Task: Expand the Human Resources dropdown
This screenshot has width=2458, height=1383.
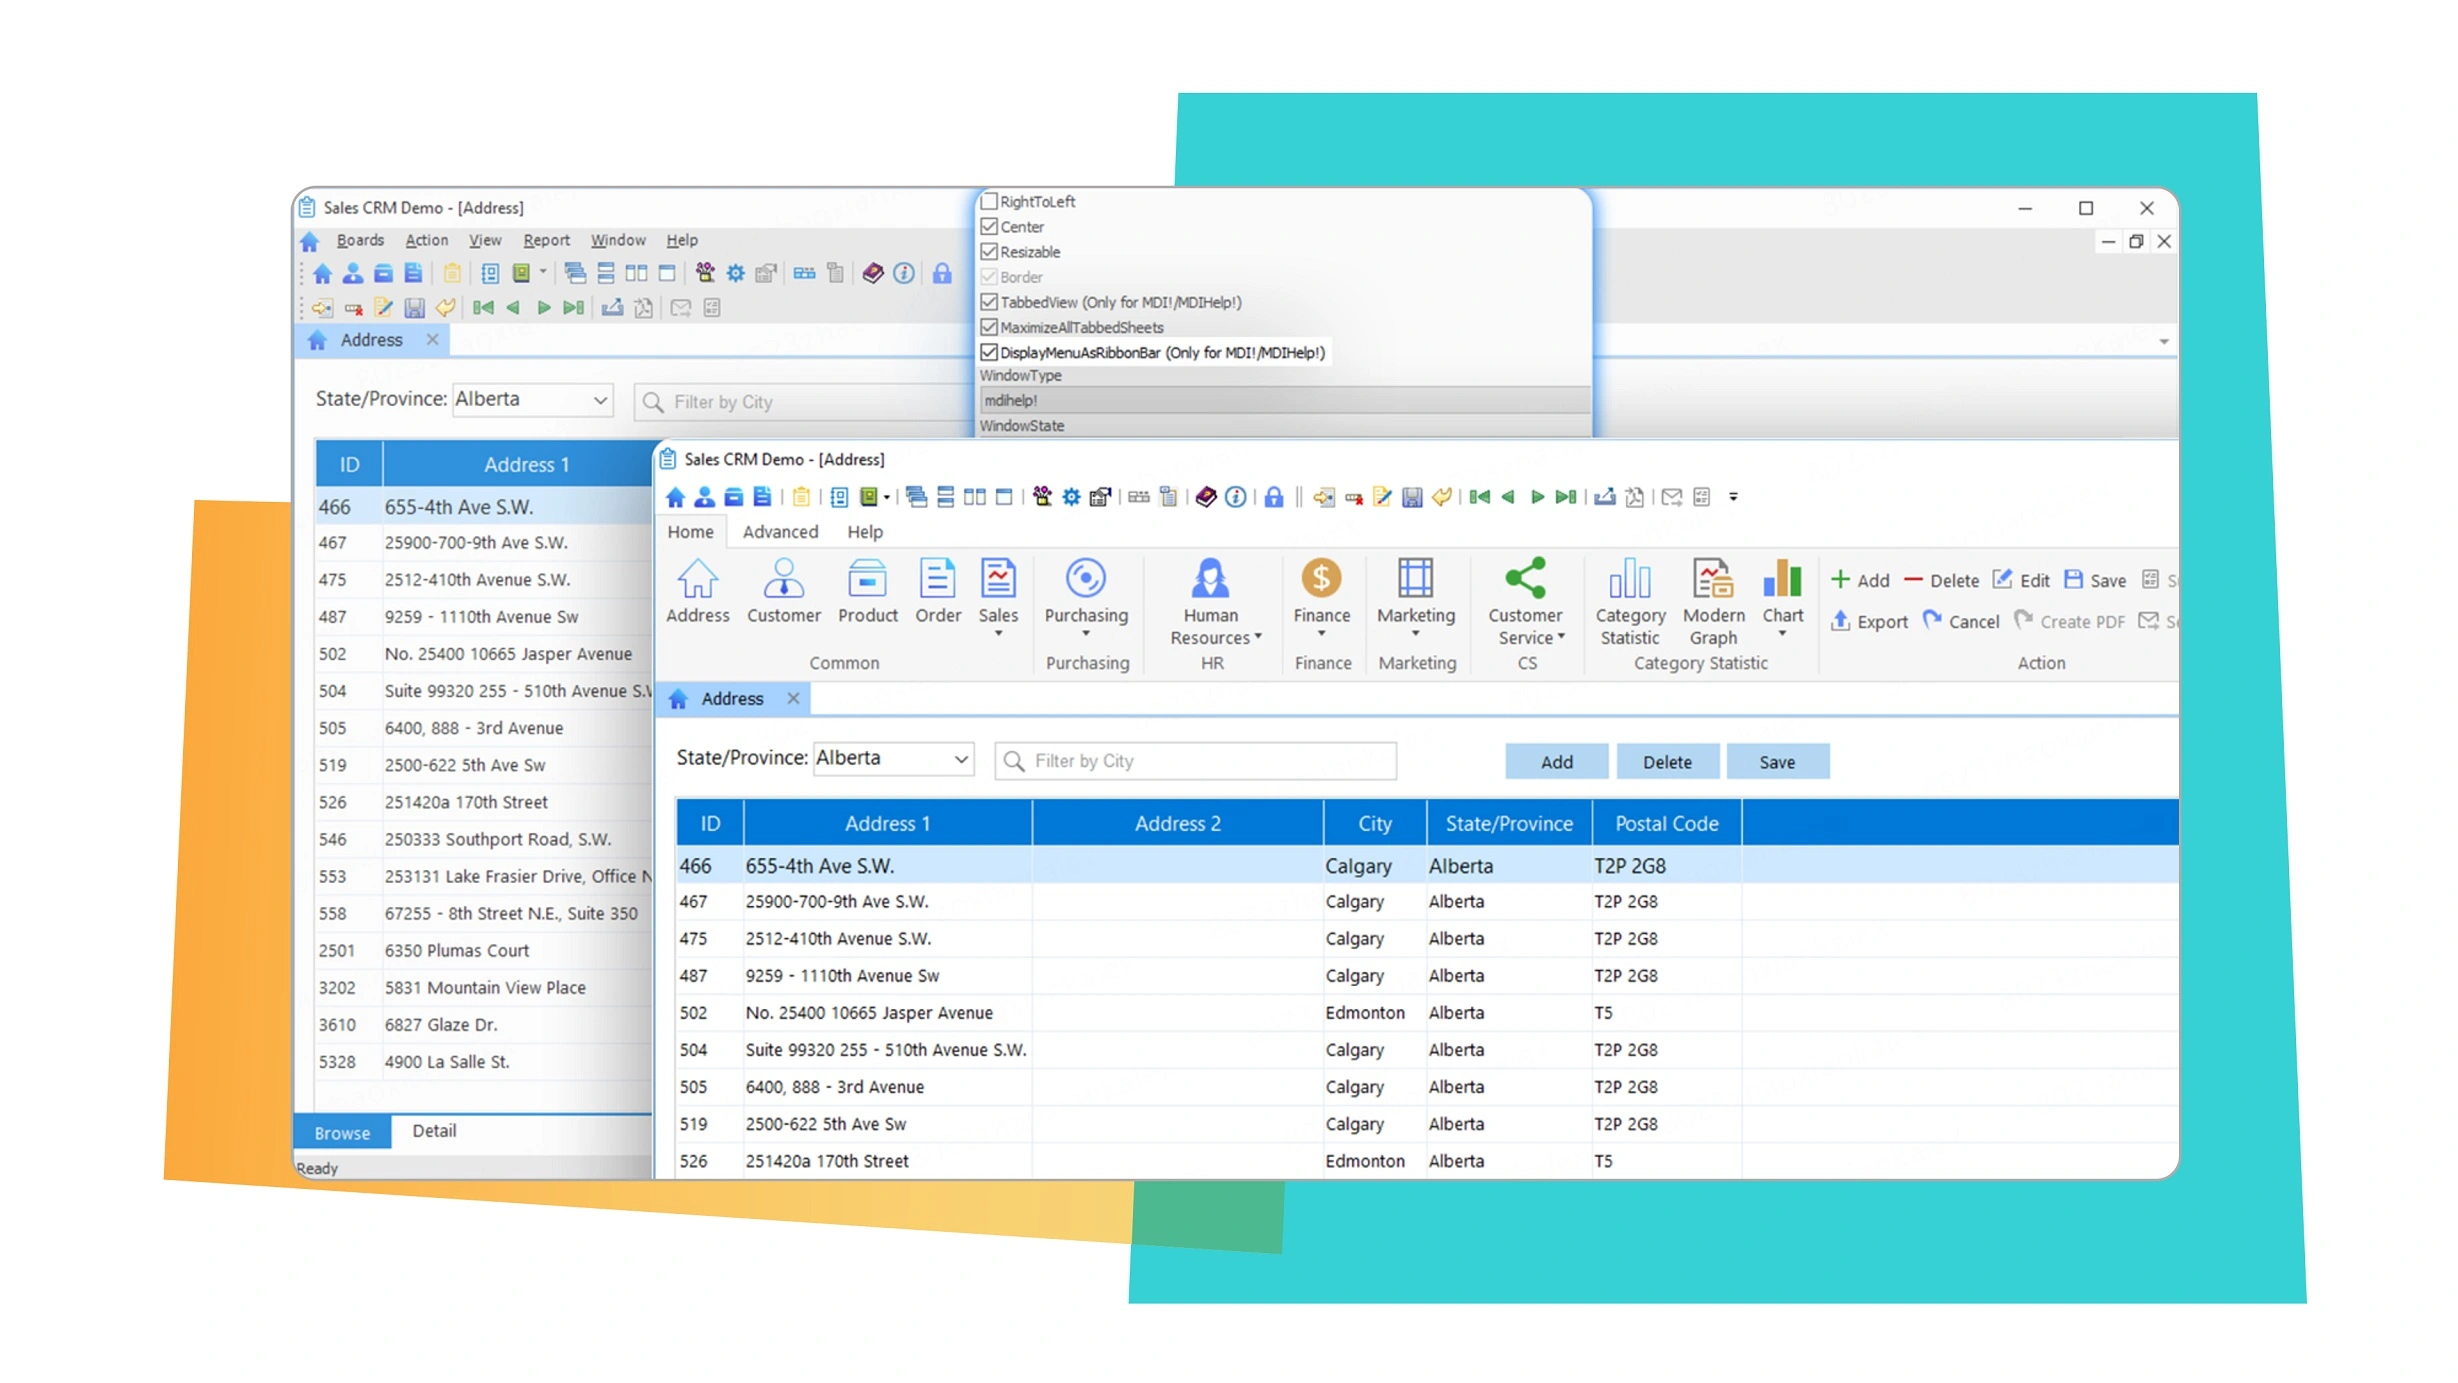Action: (x=1258, y=637)
